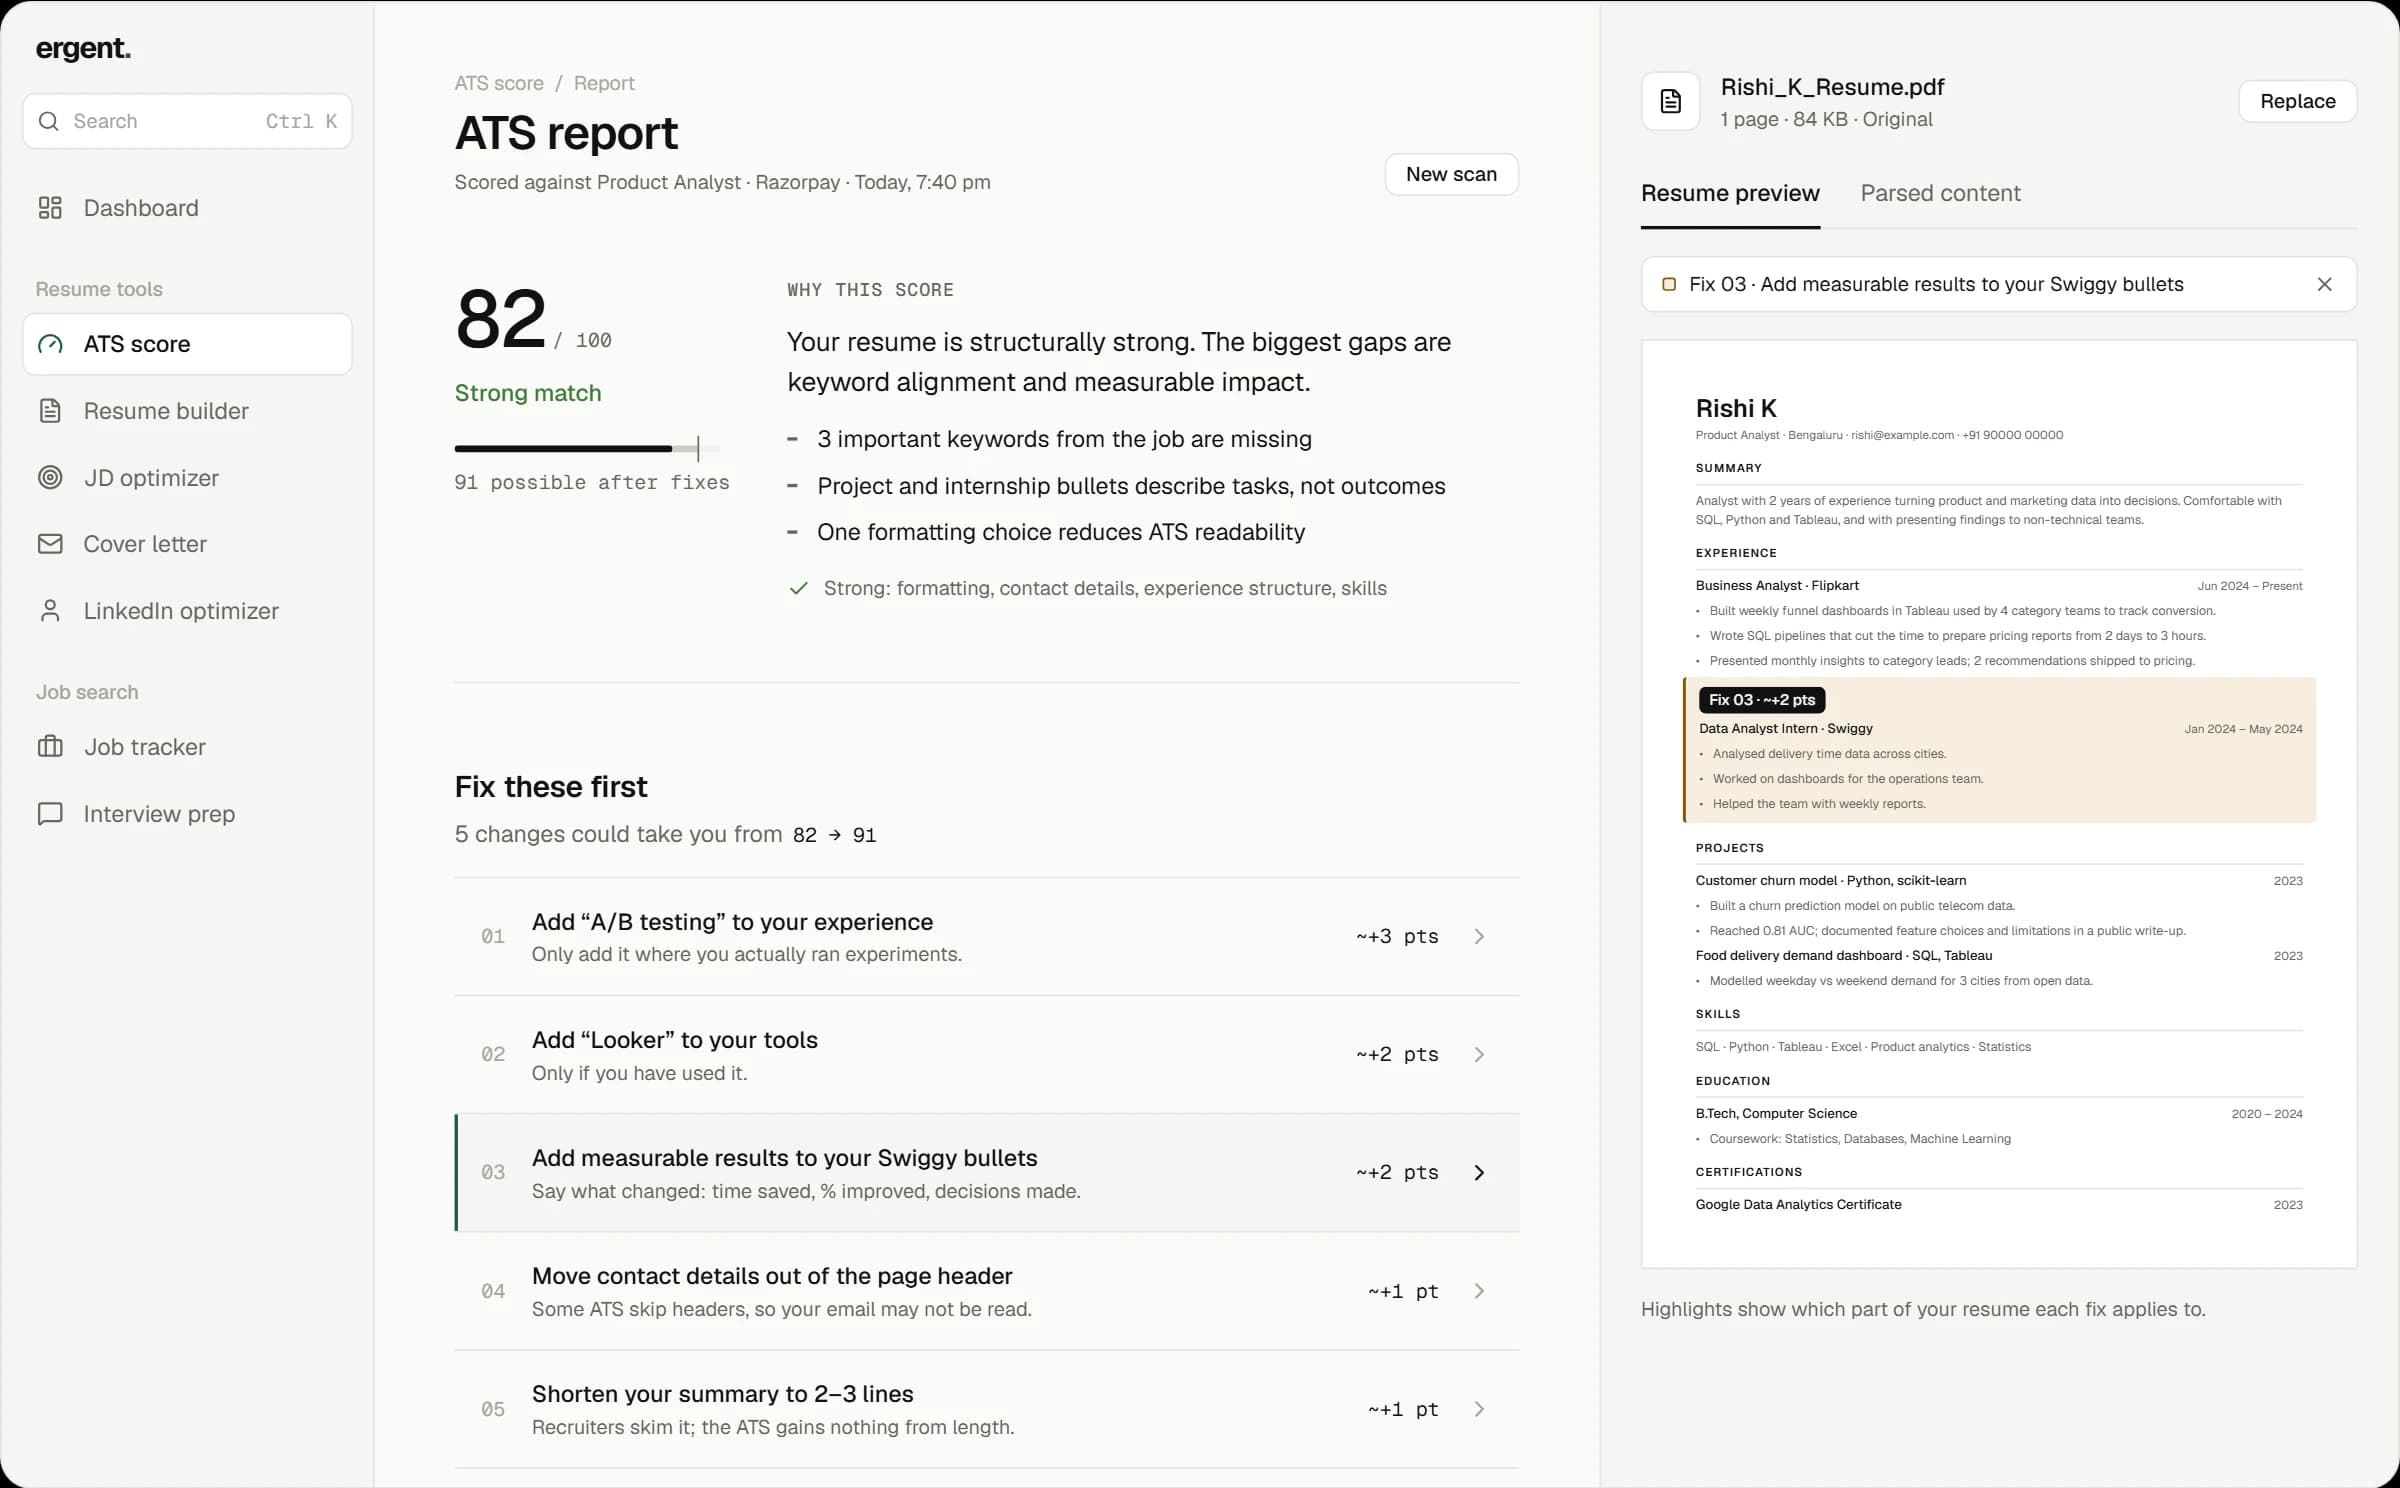2400x1488 pixels.
Task: Click the Fix 03 ~+2 pts badge
Action: pyautogui.click(x=1762, y=700)
